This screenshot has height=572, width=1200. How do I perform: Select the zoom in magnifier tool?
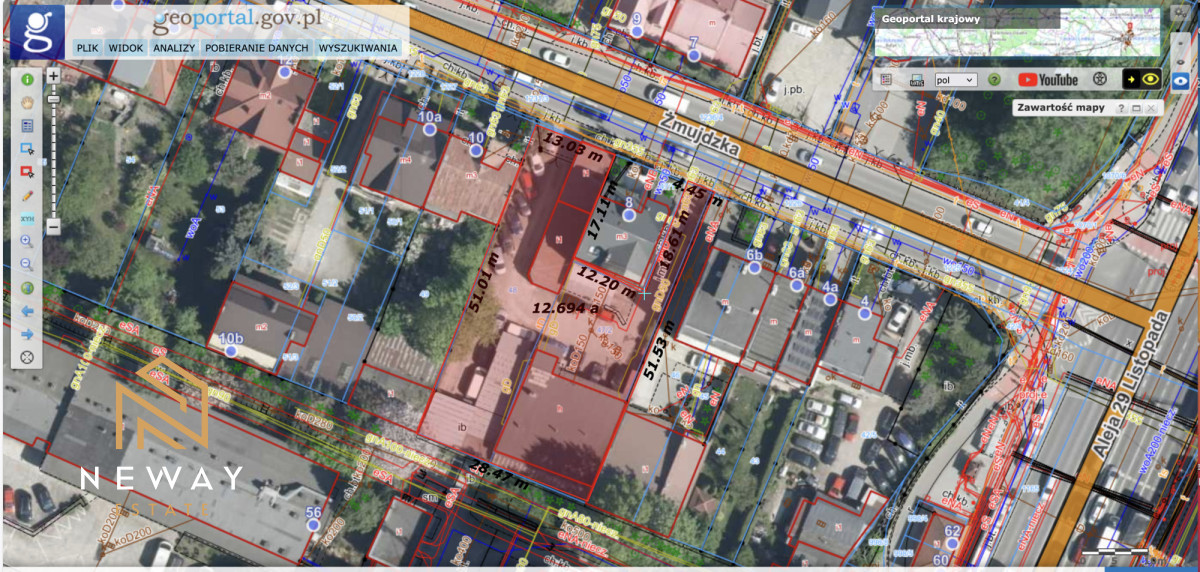27,241
